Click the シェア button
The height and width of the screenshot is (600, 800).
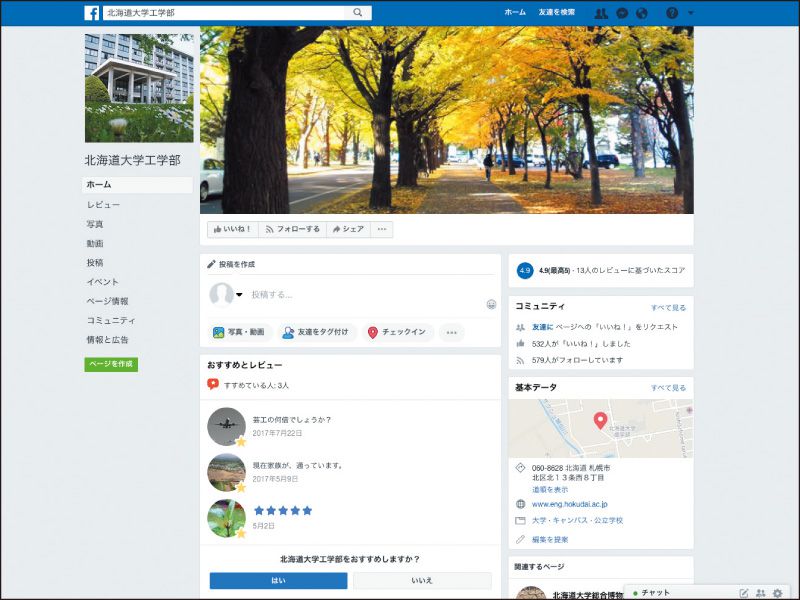coord(348,230)
